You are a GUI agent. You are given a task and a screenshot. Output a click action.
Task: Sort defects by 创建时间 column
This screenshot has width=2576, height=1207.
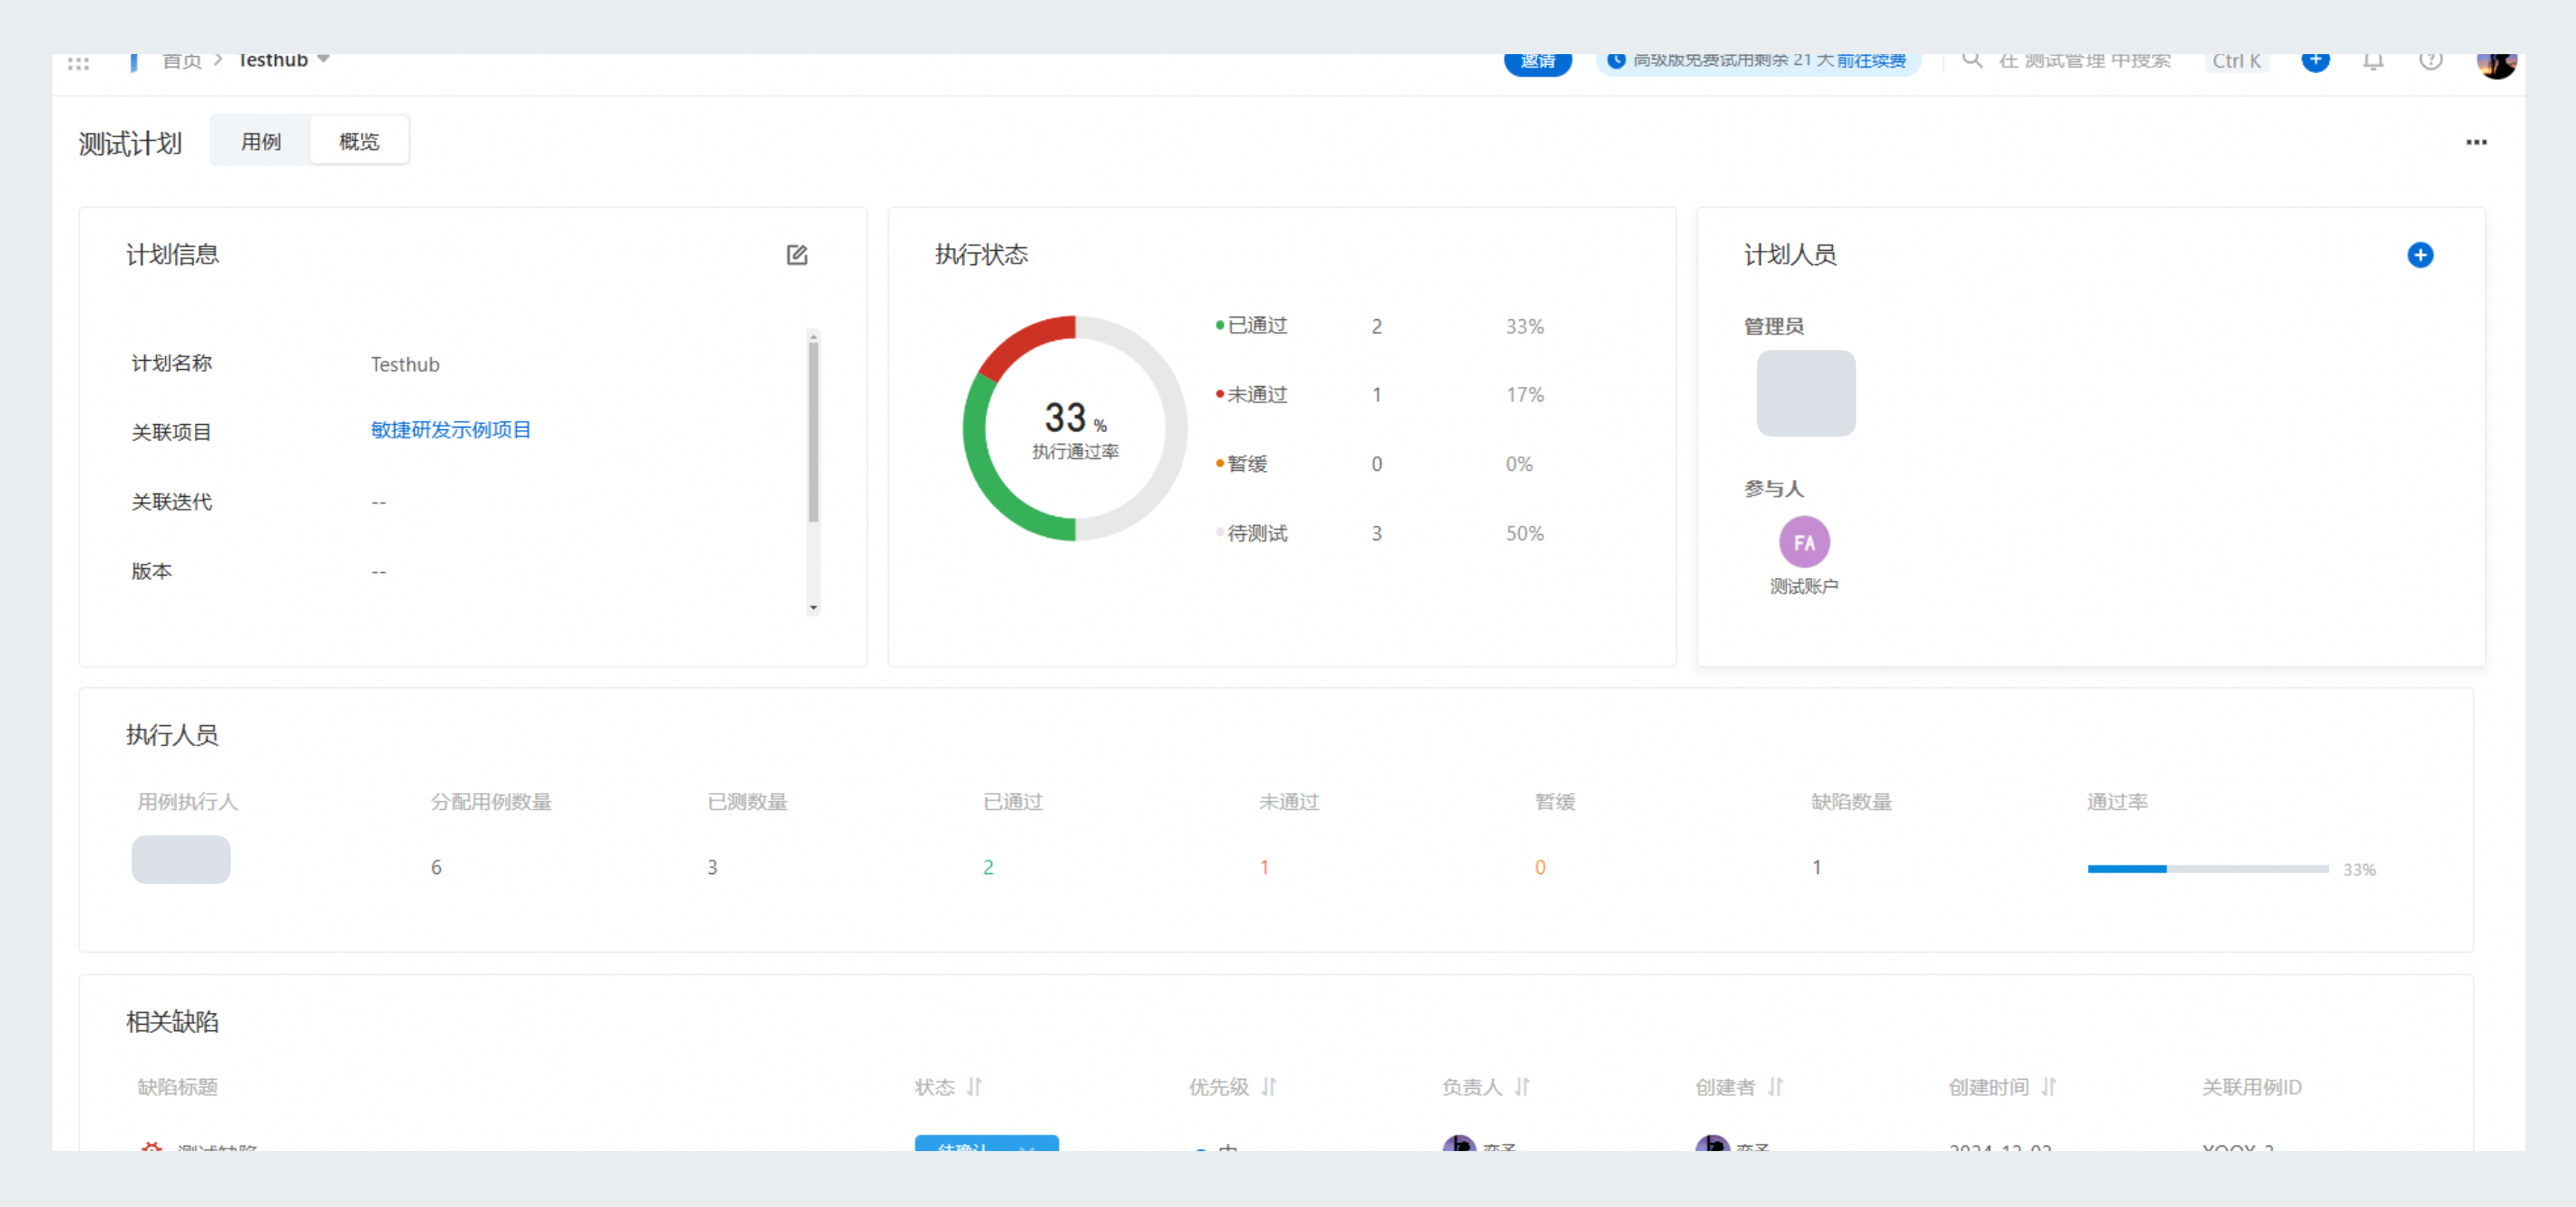pyautogui.click(x=2047, y=1087)
